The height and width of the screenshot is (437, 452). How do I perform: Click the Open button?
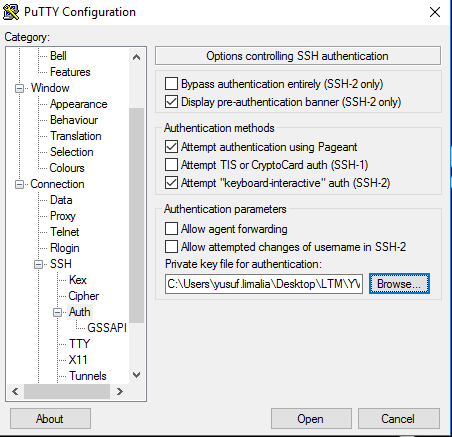coord(311,419)
